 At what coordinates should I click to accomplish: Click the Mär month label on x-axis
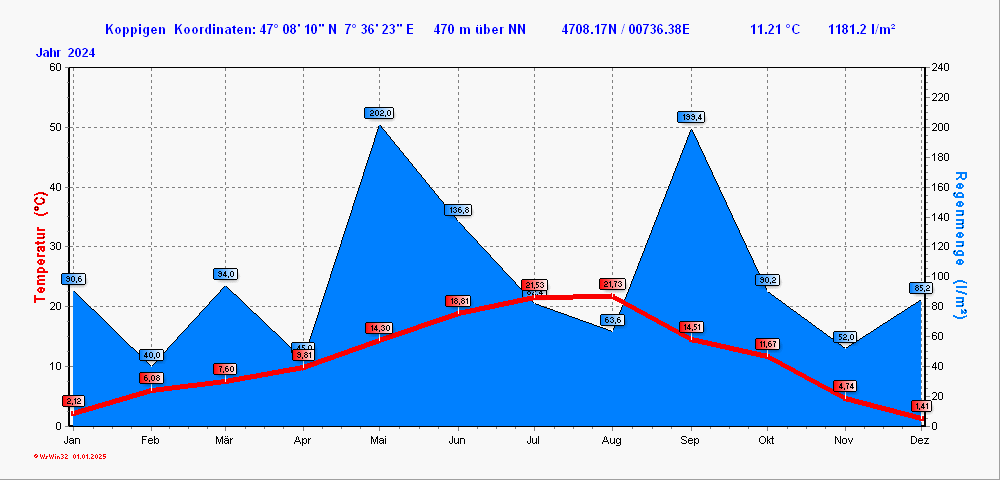coord(226,440)
